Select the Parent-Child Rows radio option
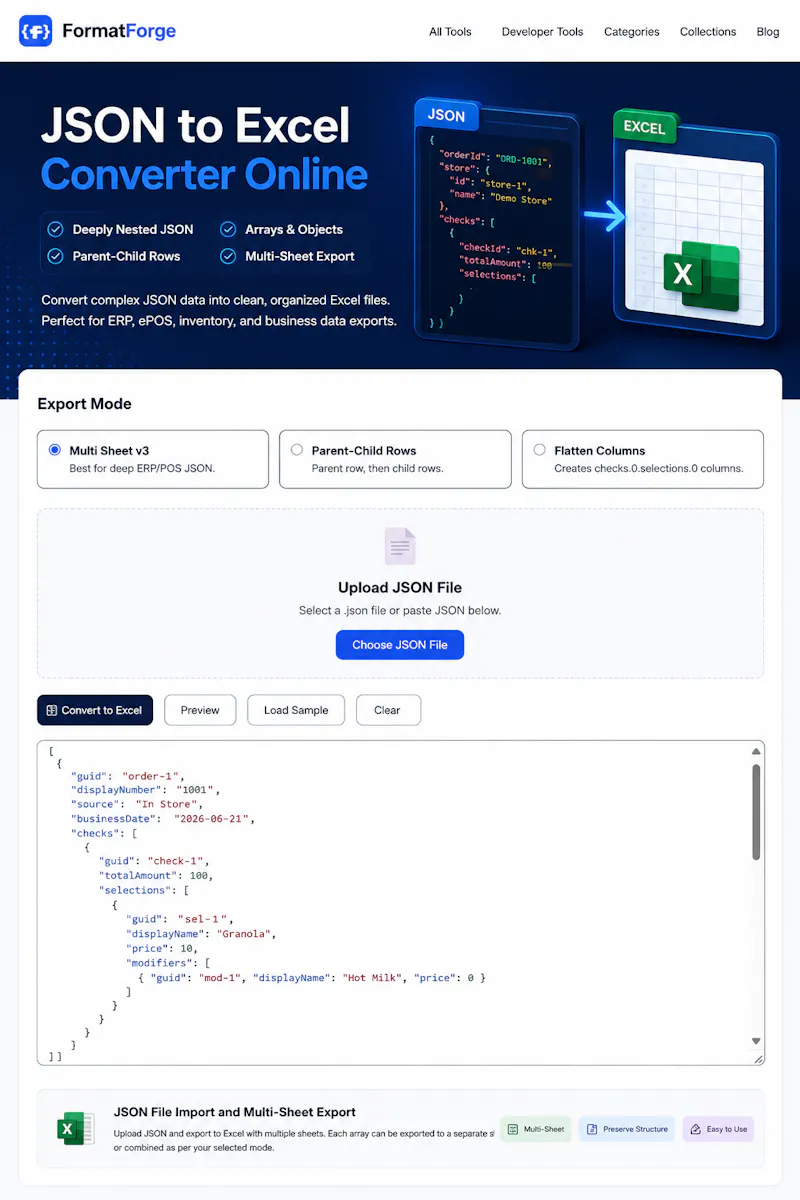 point(297,450)
